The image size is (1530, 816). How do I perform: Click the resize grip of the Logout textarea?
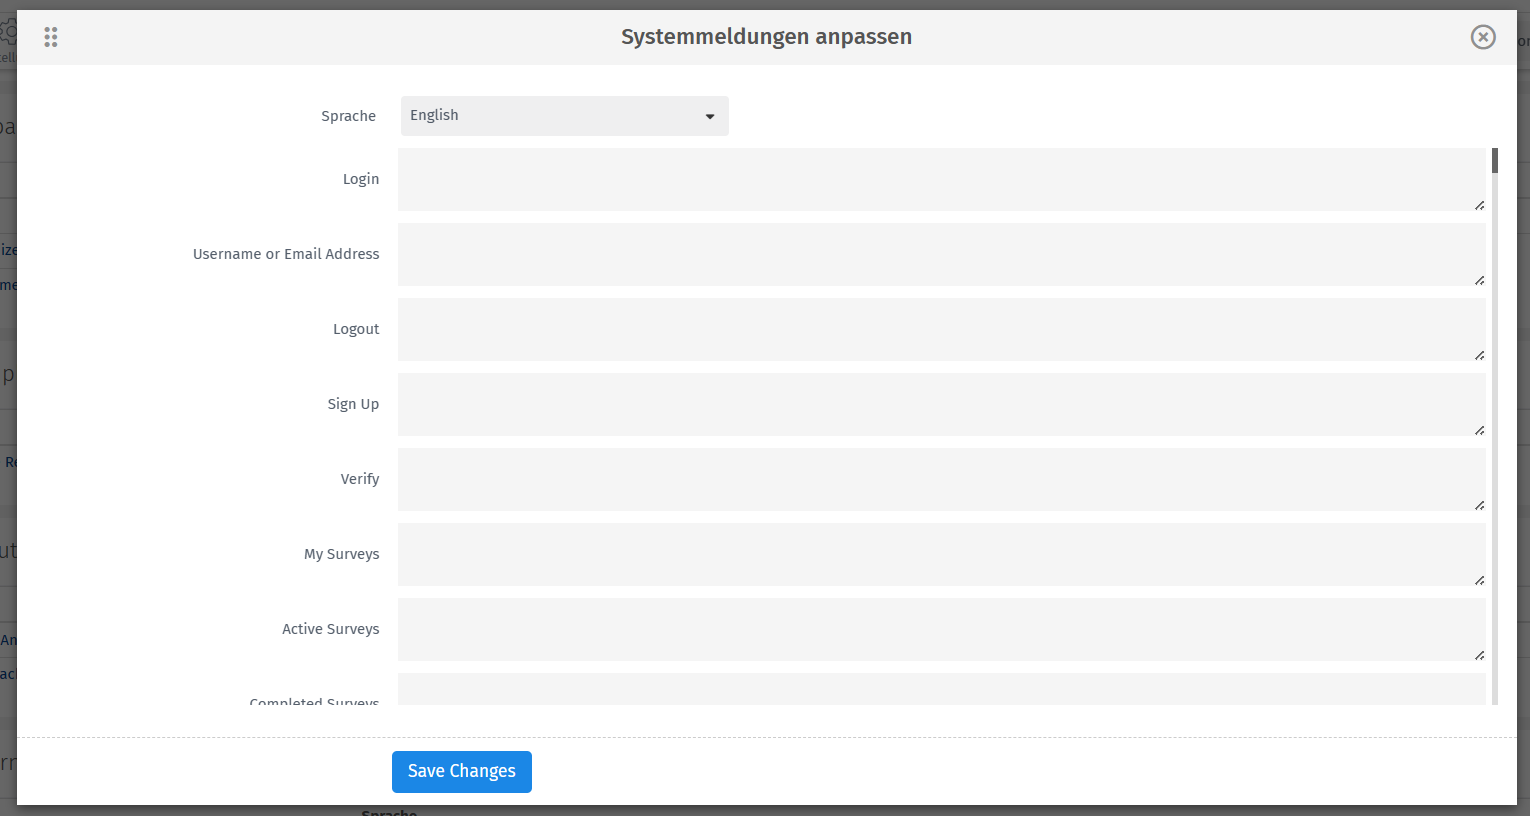[1479, 354]
